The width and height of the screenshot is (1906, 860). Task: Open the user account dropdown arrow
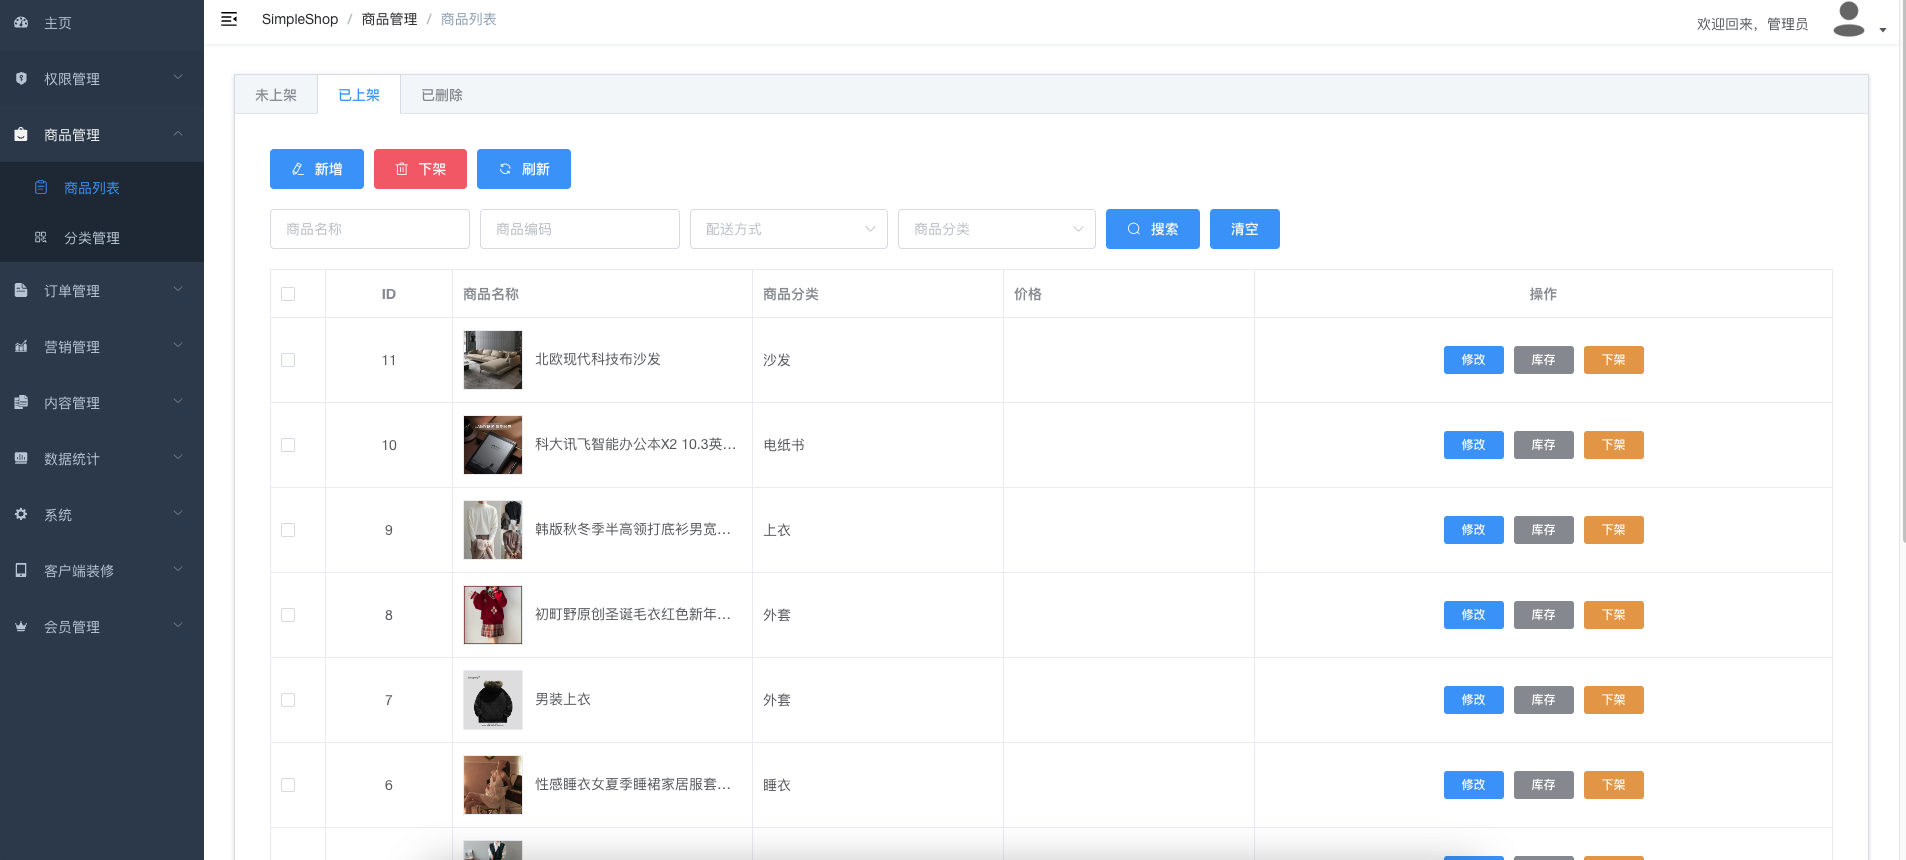1883,30
